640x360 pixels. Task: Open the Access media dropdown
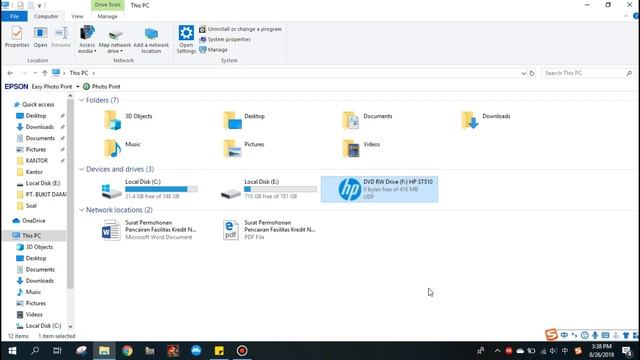click(87, 40)
